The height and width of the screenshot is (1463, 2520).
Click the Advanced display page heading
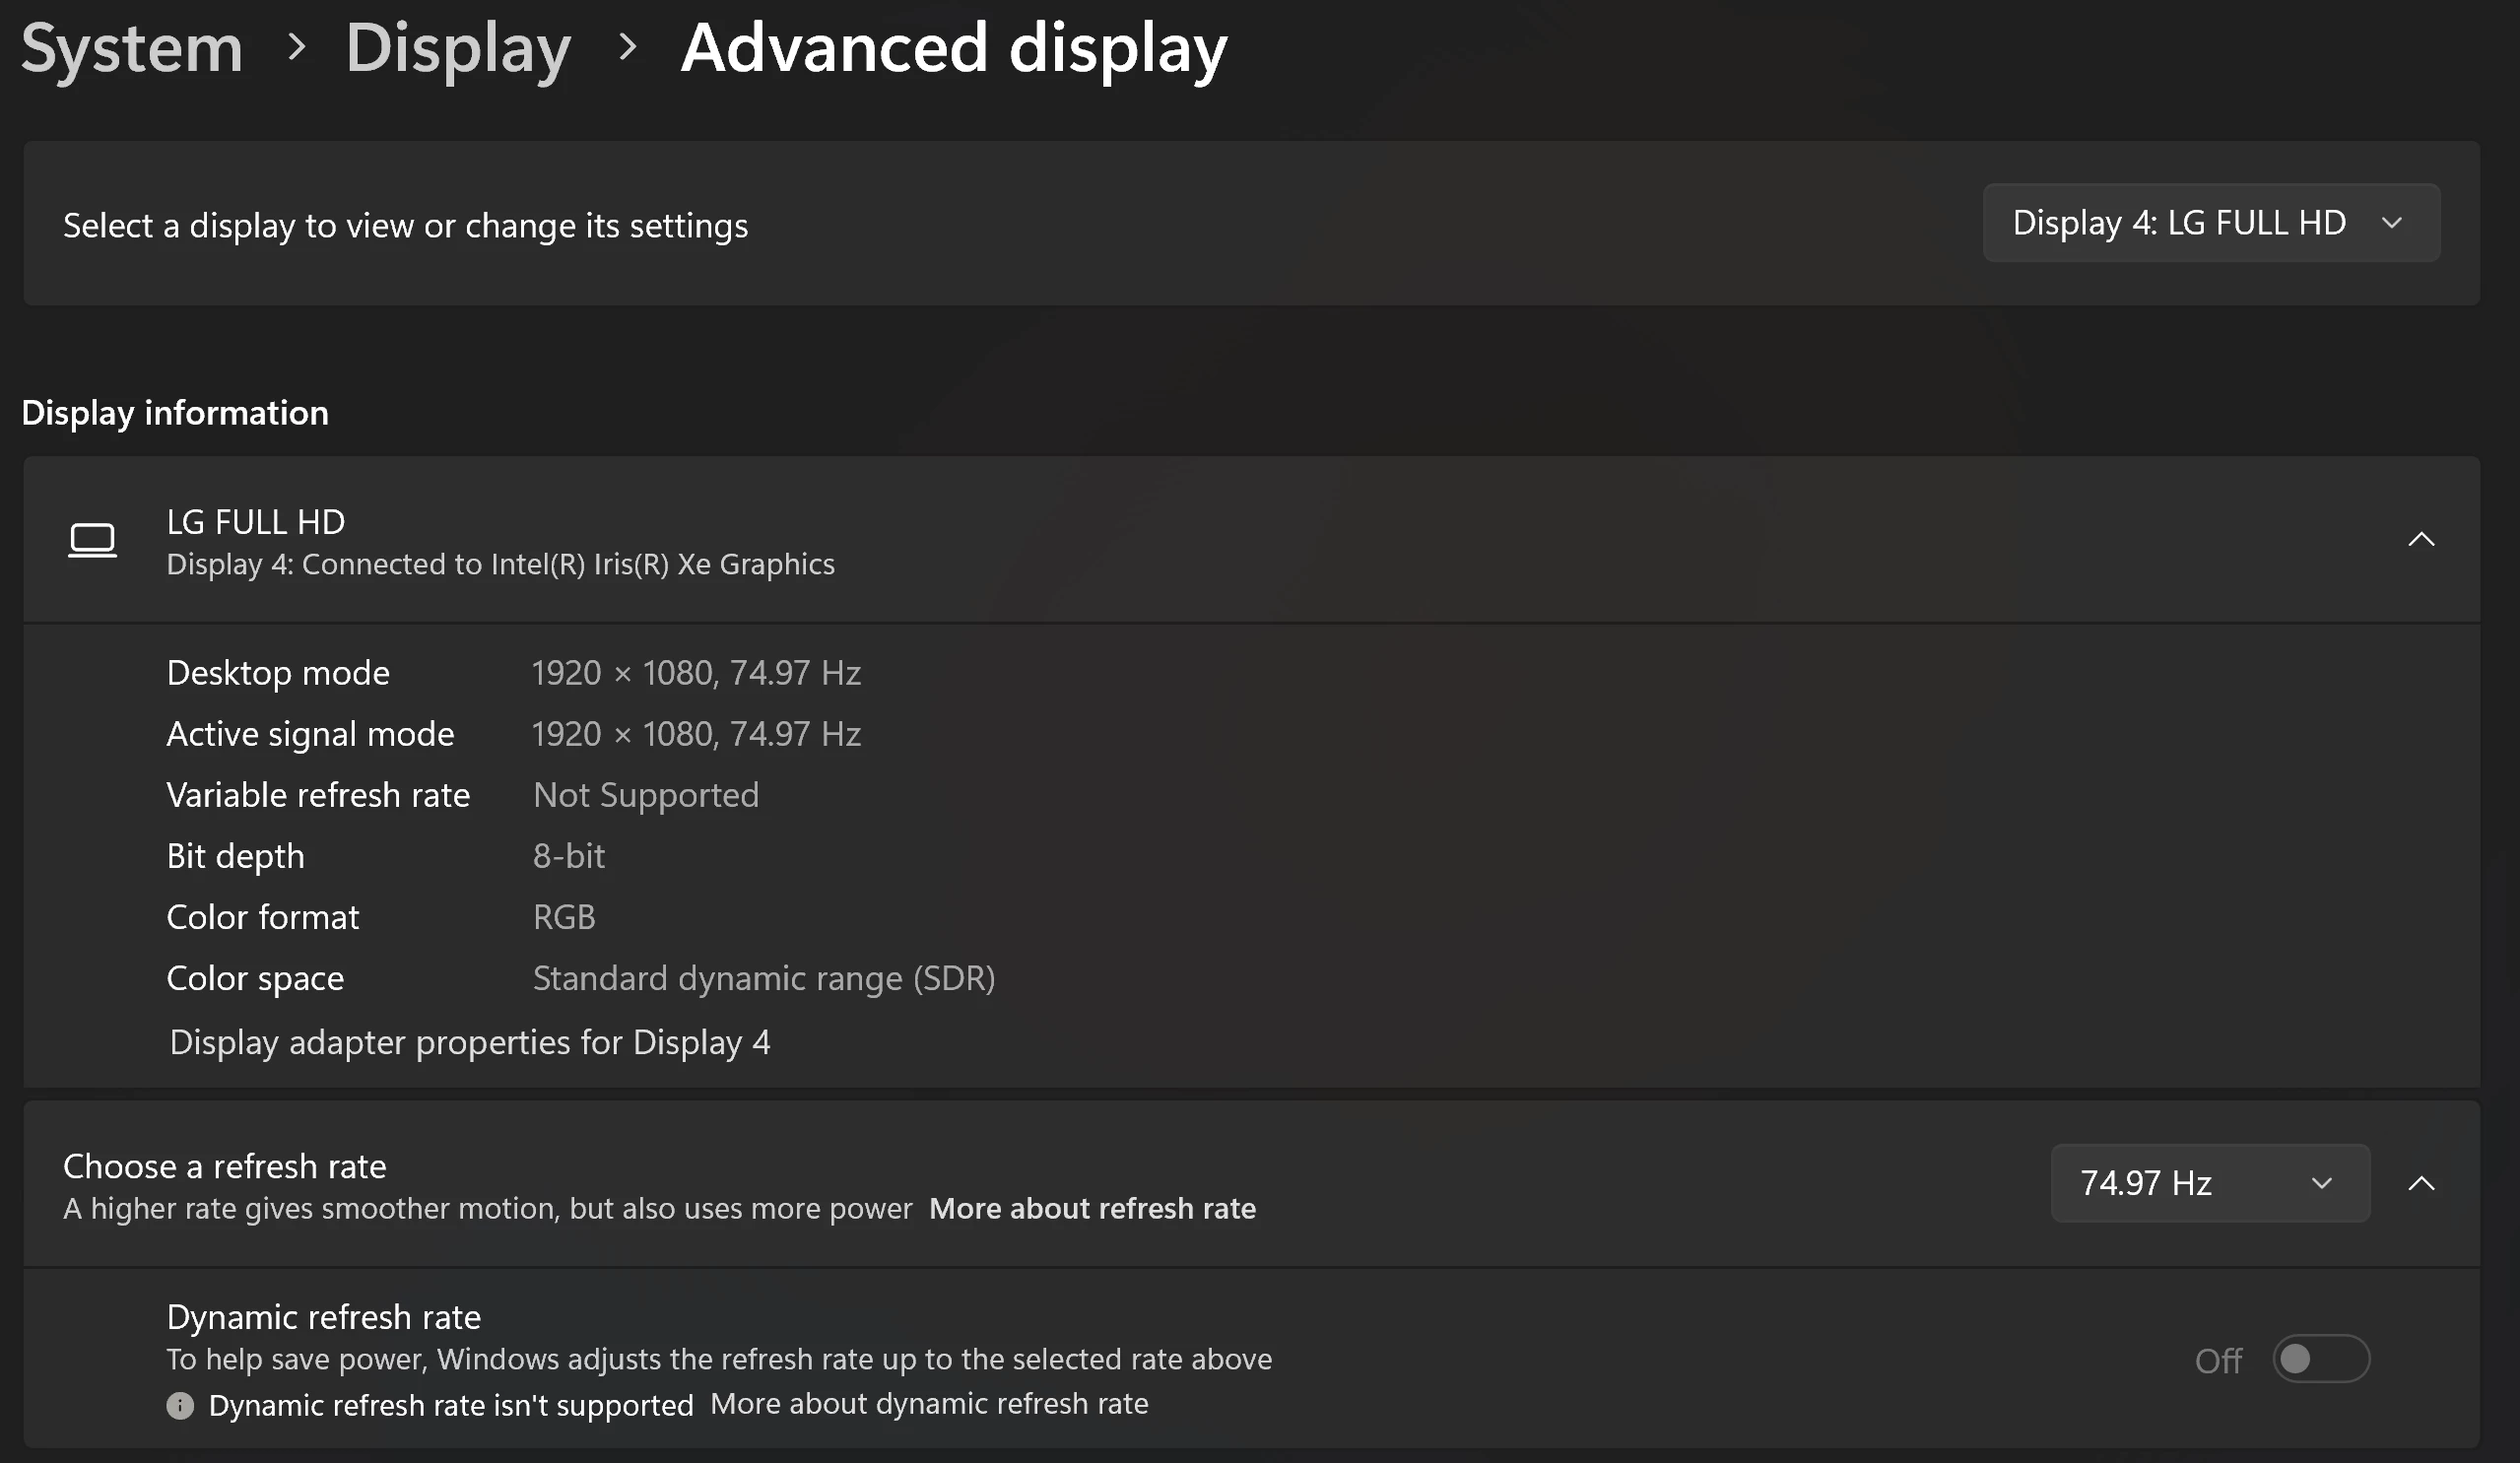pyautogui.click(x=953, y=48)
